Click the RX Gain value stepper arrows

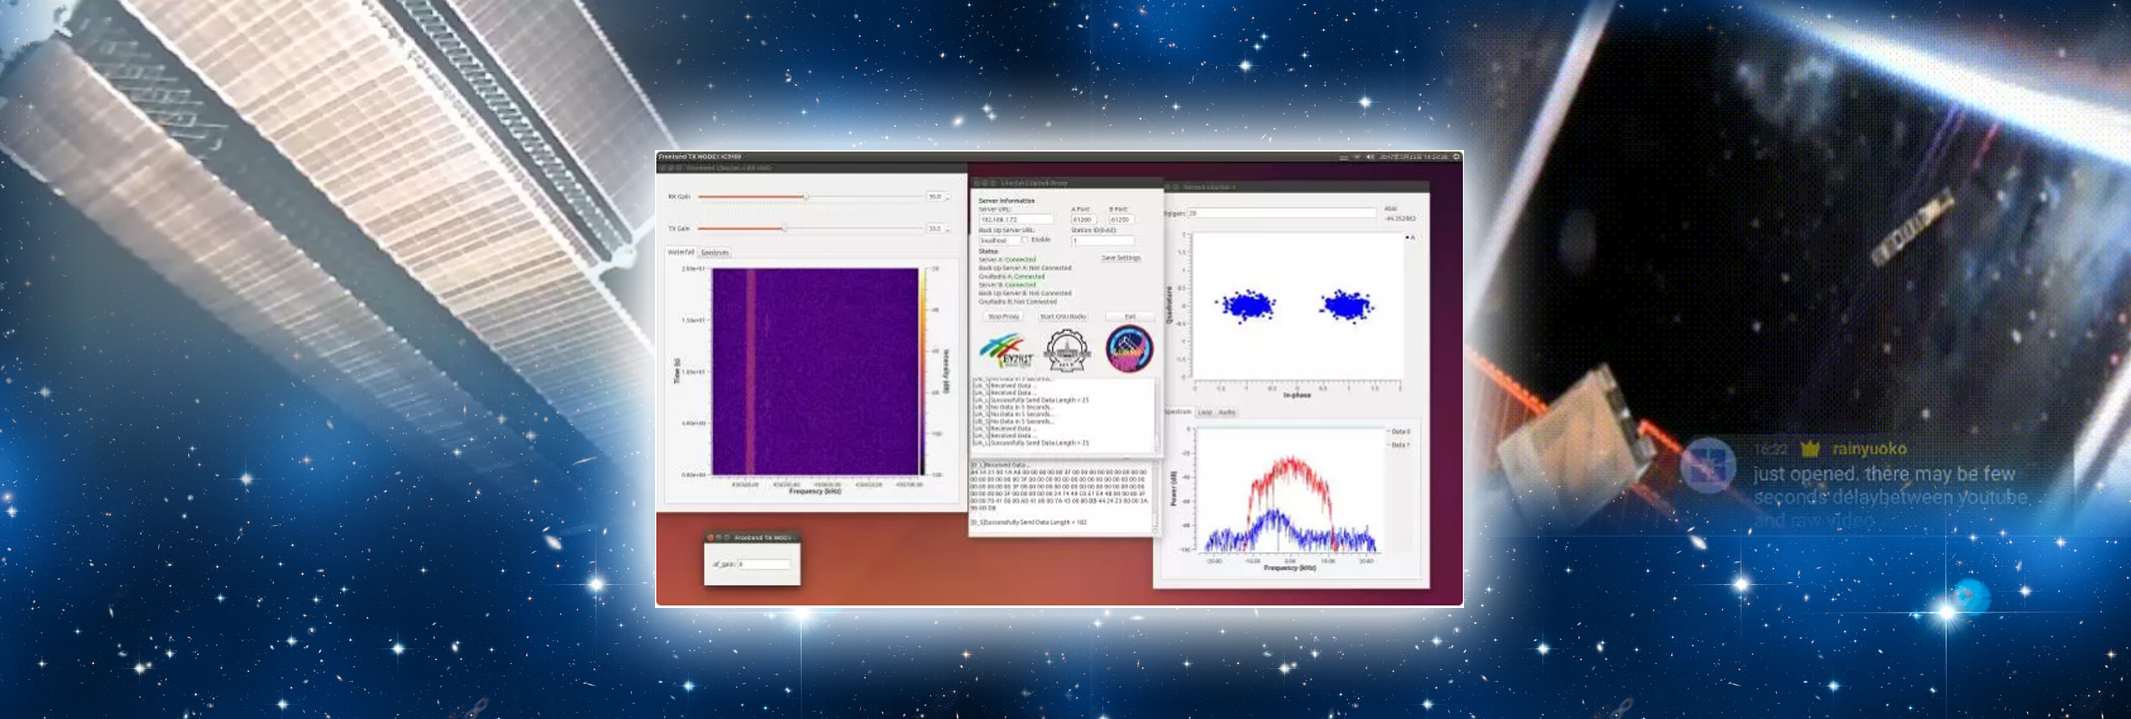pos(947,197)
